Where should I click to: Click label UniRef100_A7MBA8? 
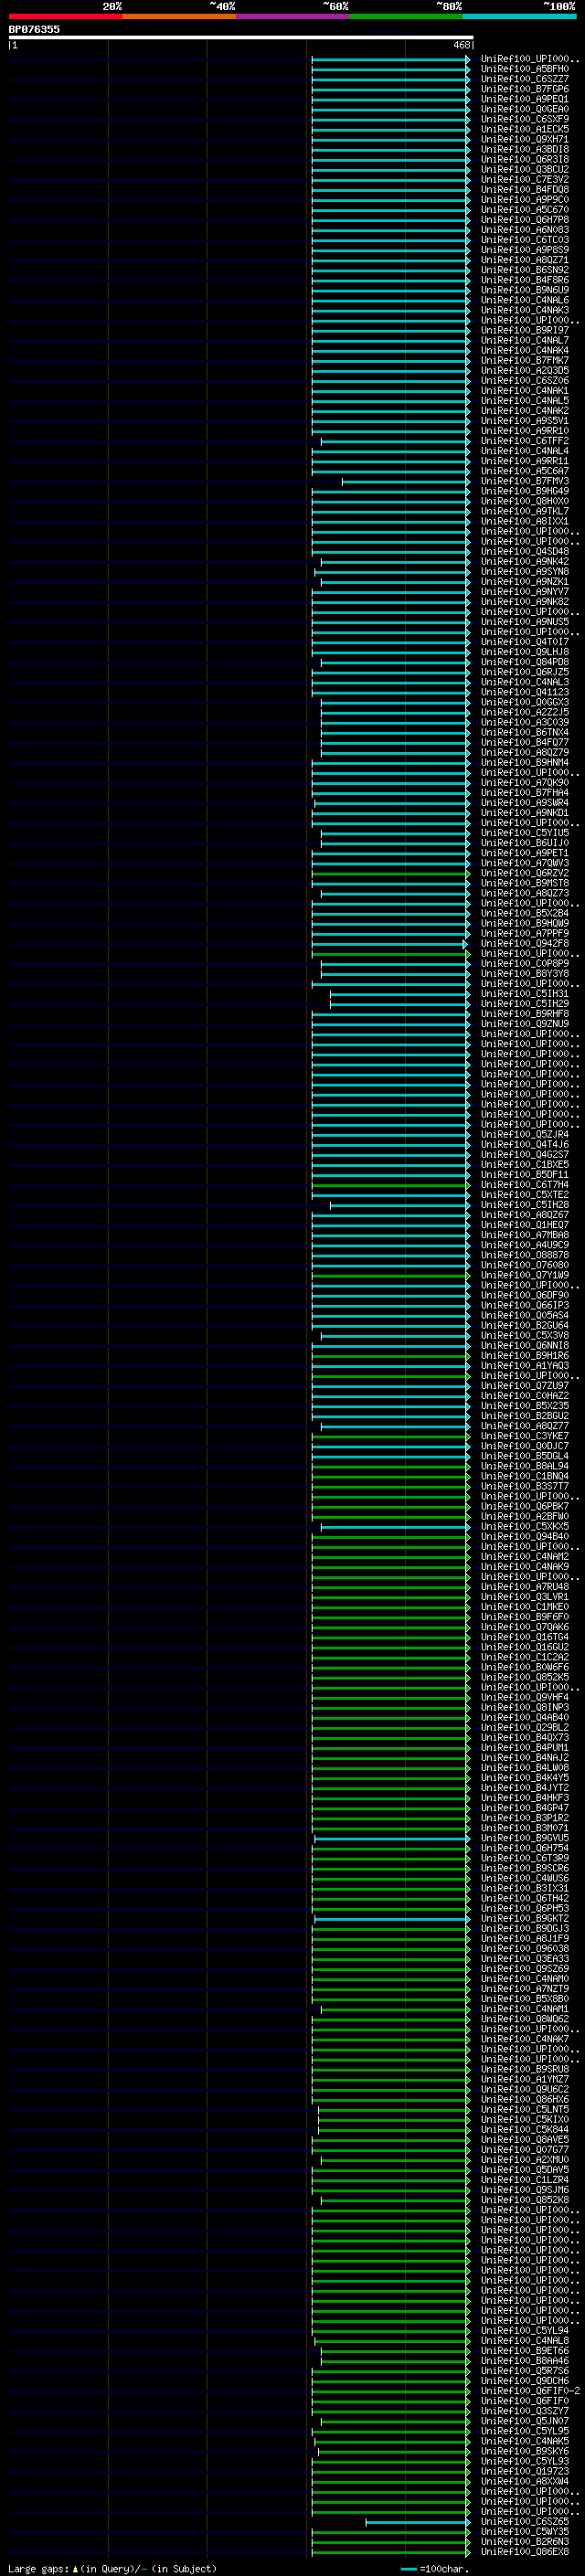pyautogui.click(x=524, y=1235)
